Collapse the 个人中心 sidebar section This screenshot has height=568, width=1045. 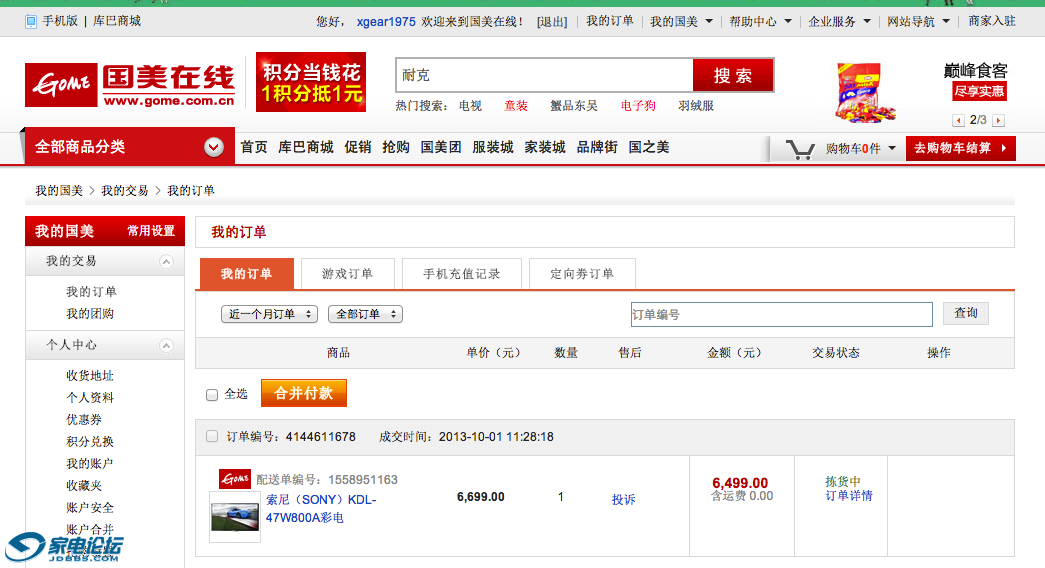coord(166,345)
